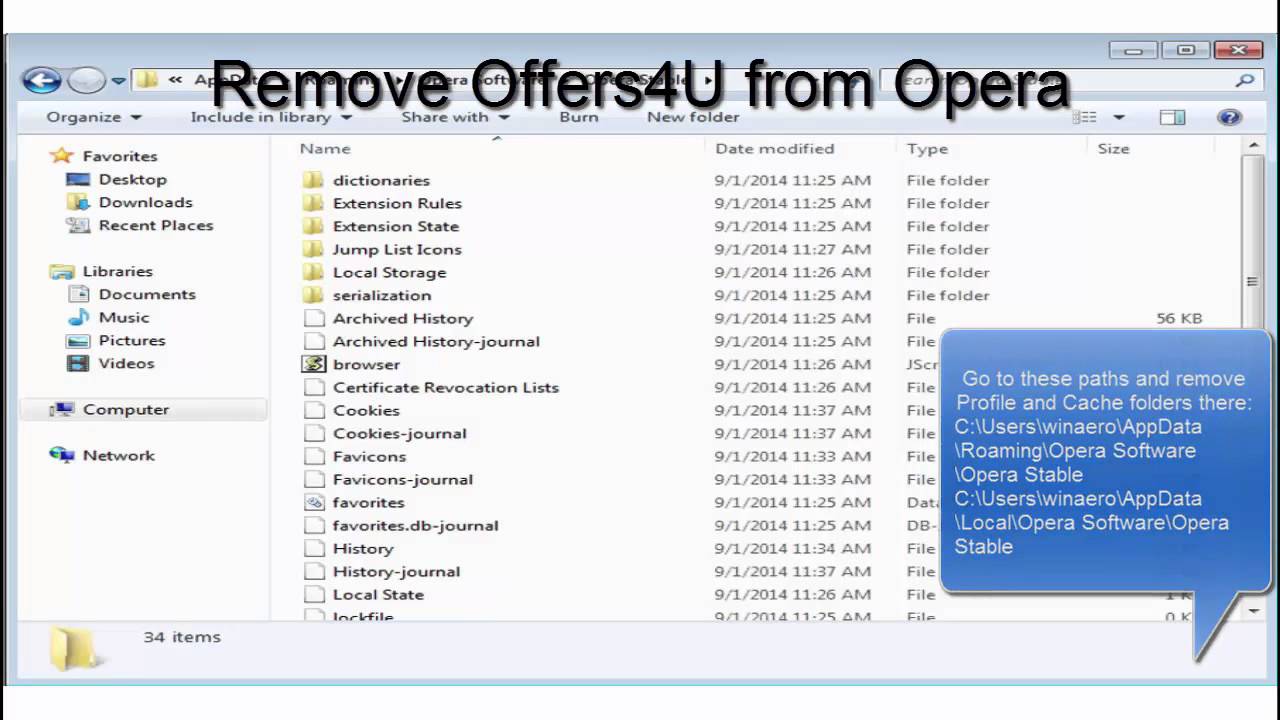Open the view options dropdown arrow
The image size is (1280, 720).
click(1119, 117)
